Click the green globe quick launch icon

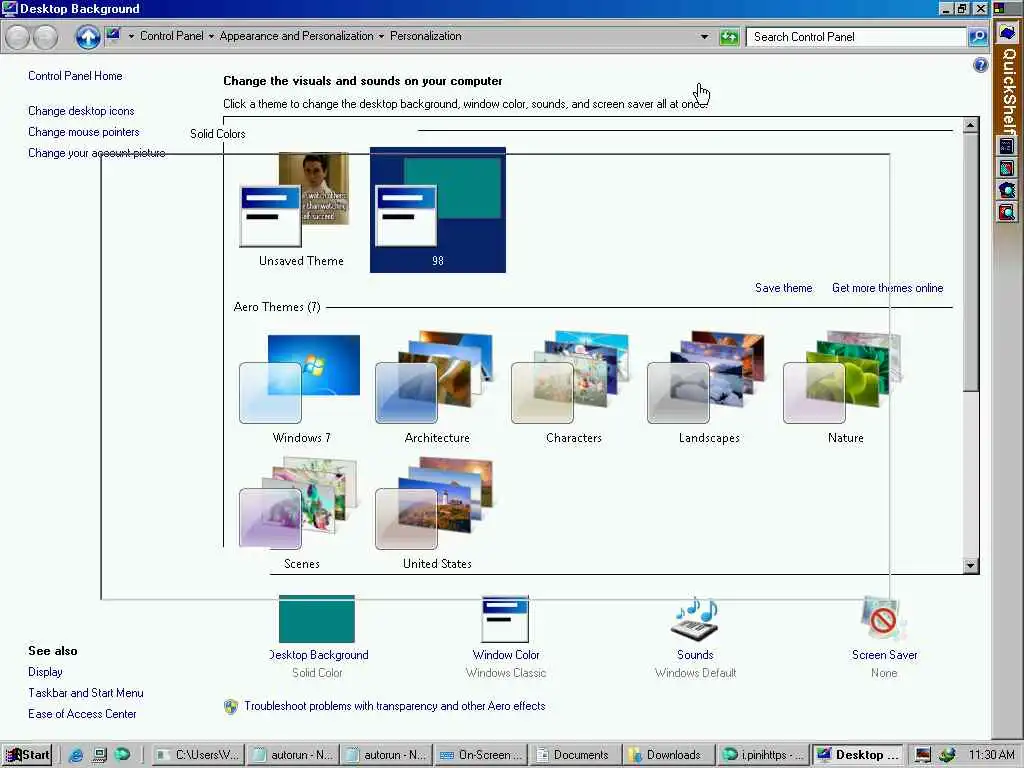tap(122, 755)
